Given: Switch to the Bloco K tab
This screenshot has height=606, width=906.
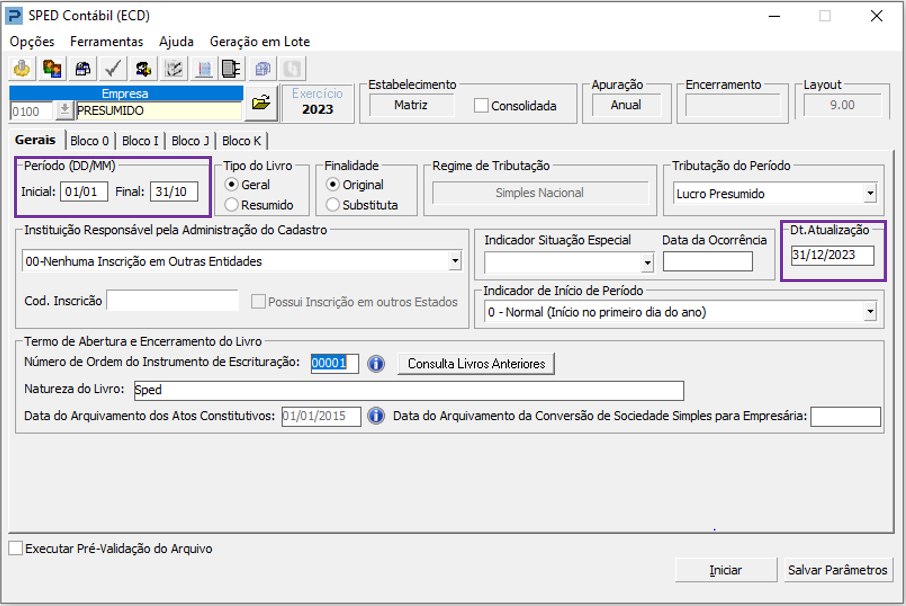Looking at the screenshot, I should click(x=242, y=141).
